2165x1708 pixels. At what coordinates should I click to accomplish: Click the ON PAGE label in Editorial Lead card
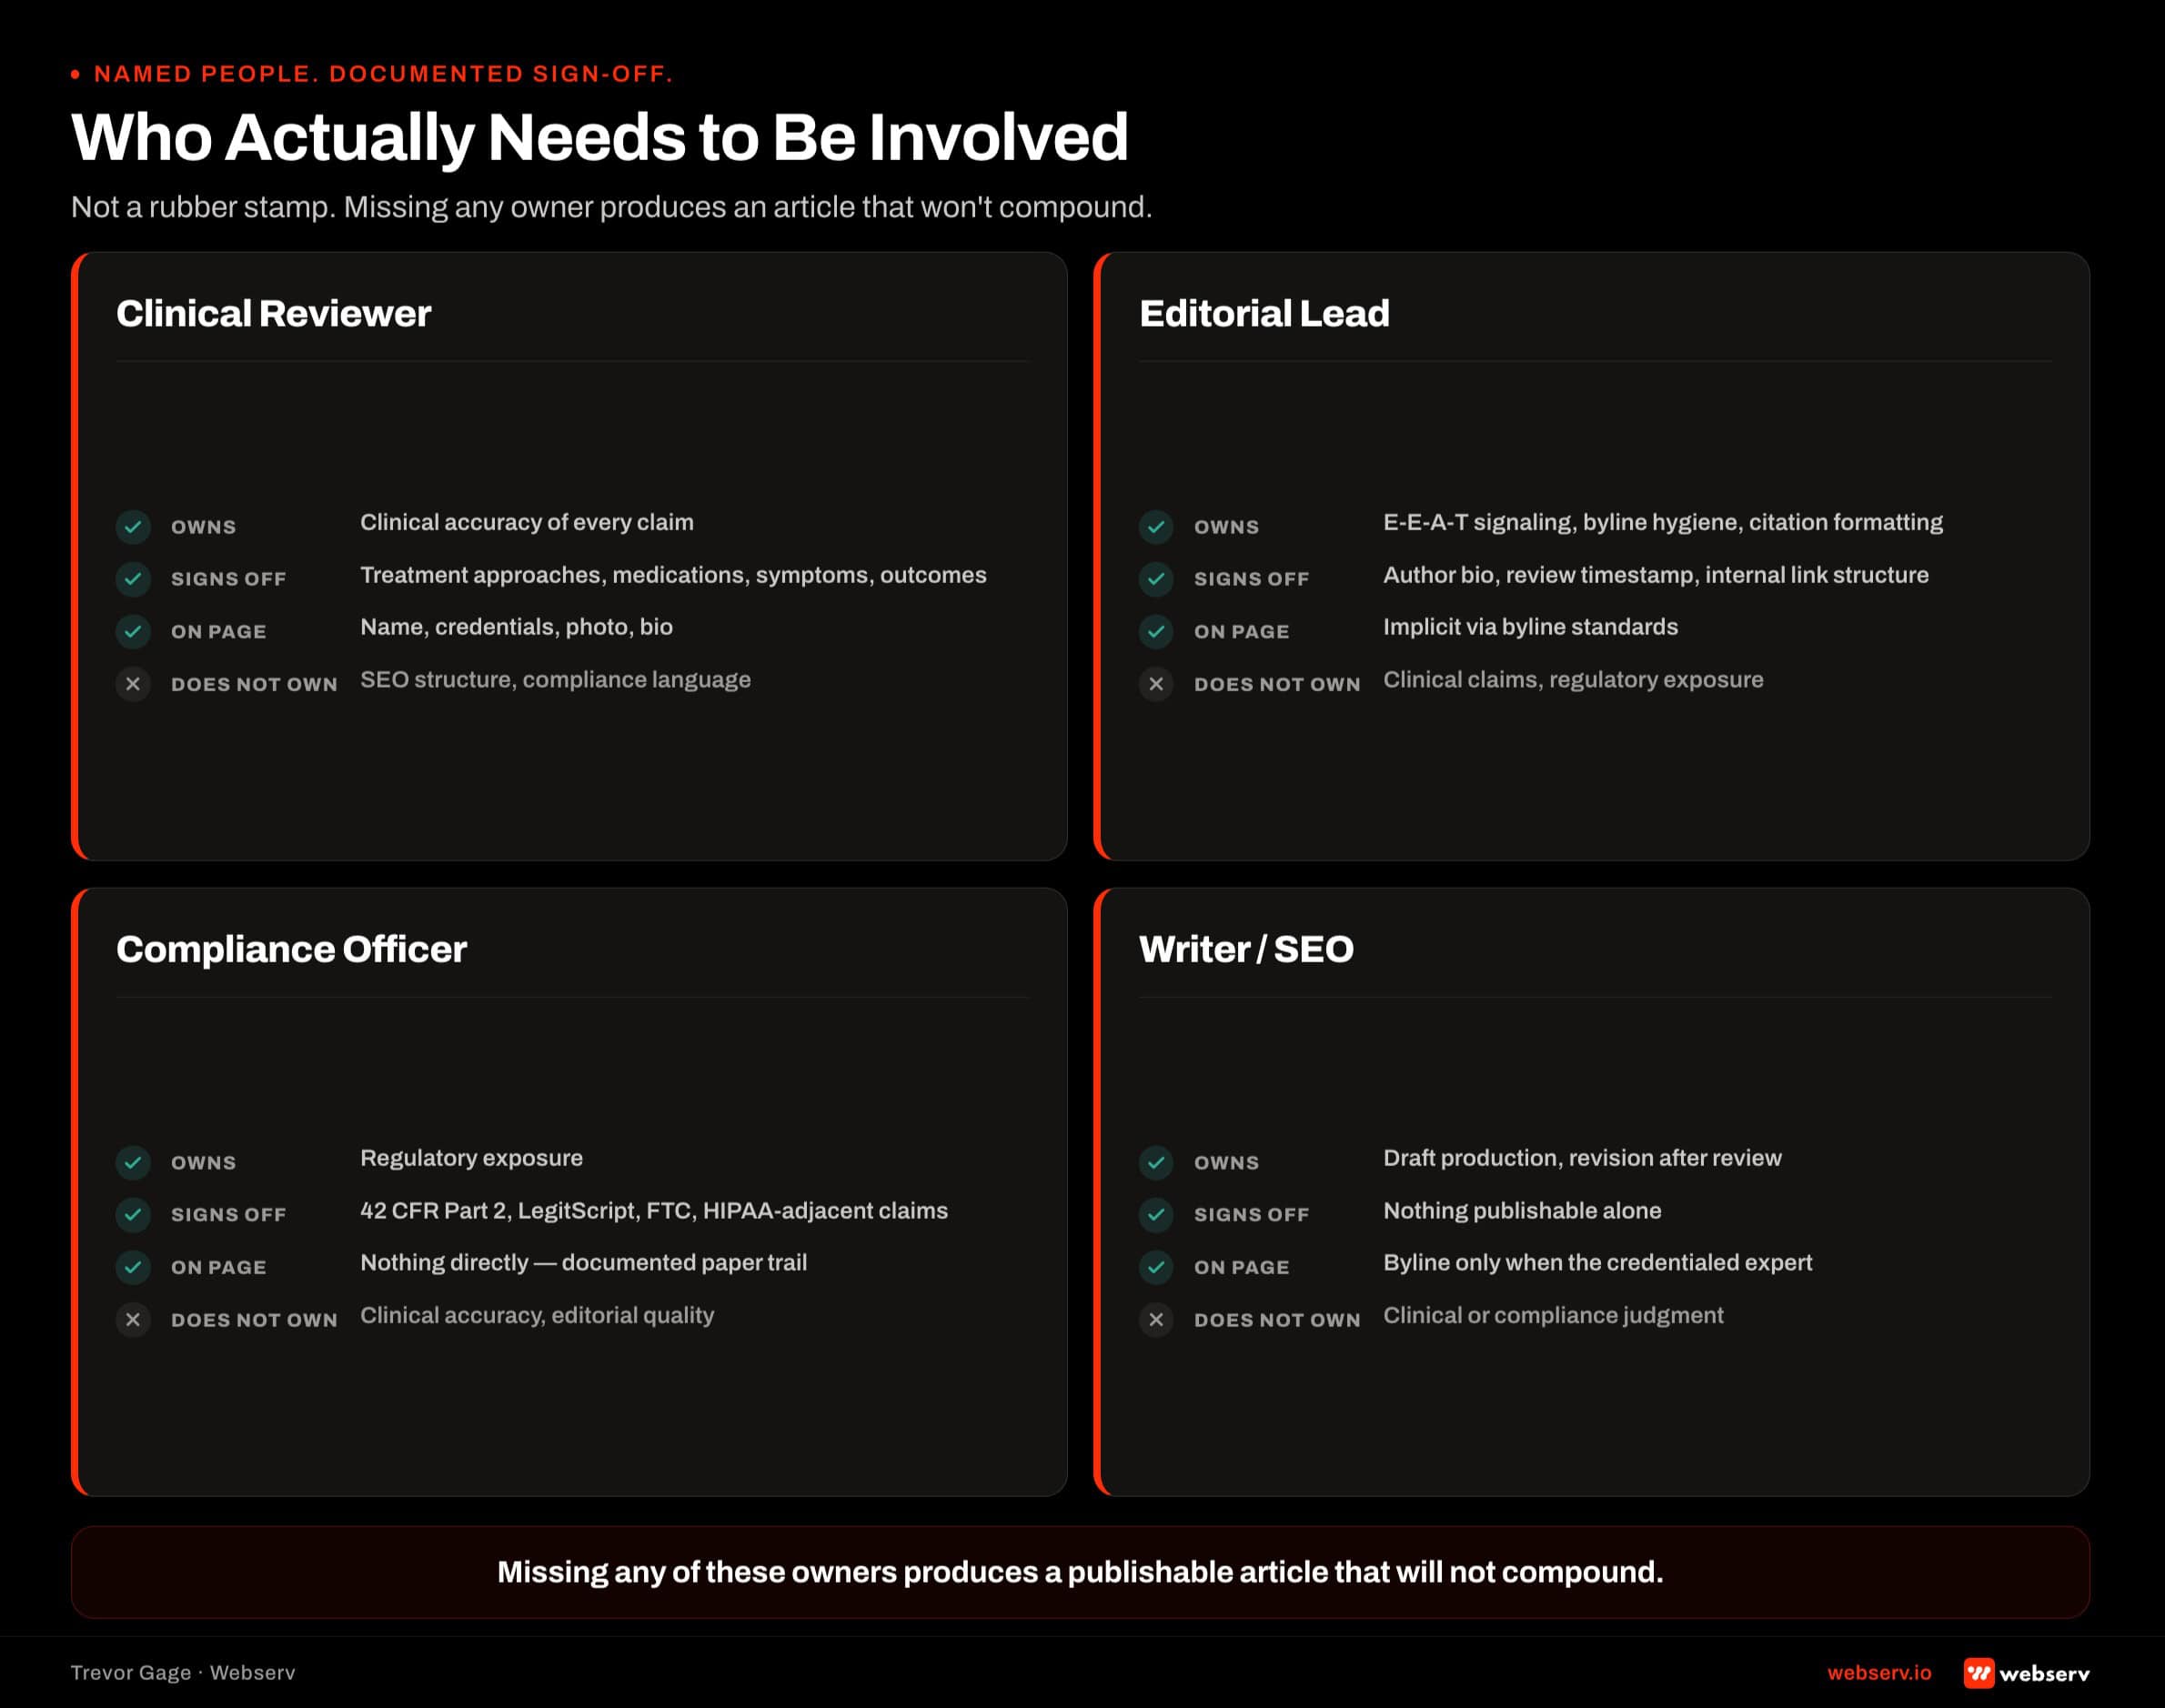[x=1241, y=632]
